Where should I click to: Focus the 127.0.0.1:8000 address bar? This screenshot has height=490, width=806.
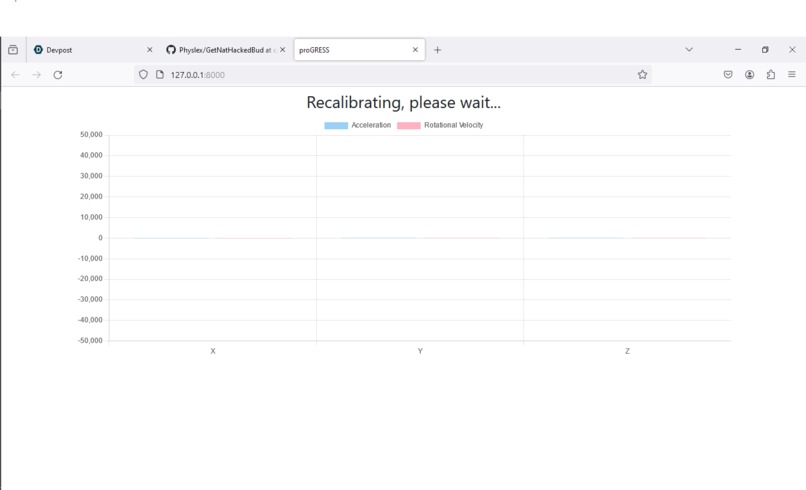[393, 75]
